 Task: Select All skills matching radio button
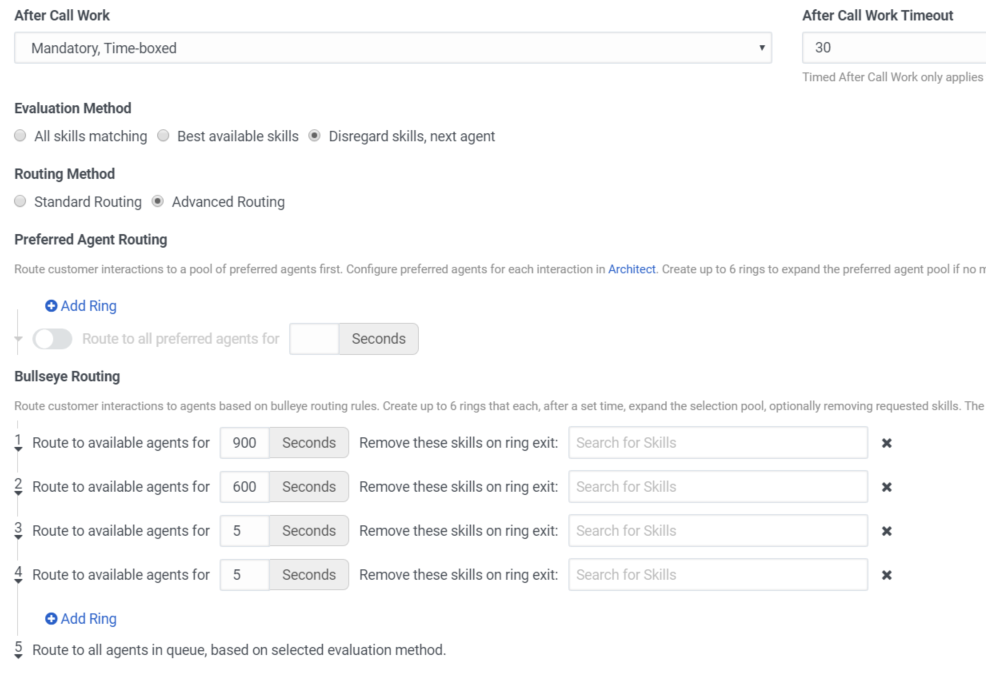click(x=20, y=136)
